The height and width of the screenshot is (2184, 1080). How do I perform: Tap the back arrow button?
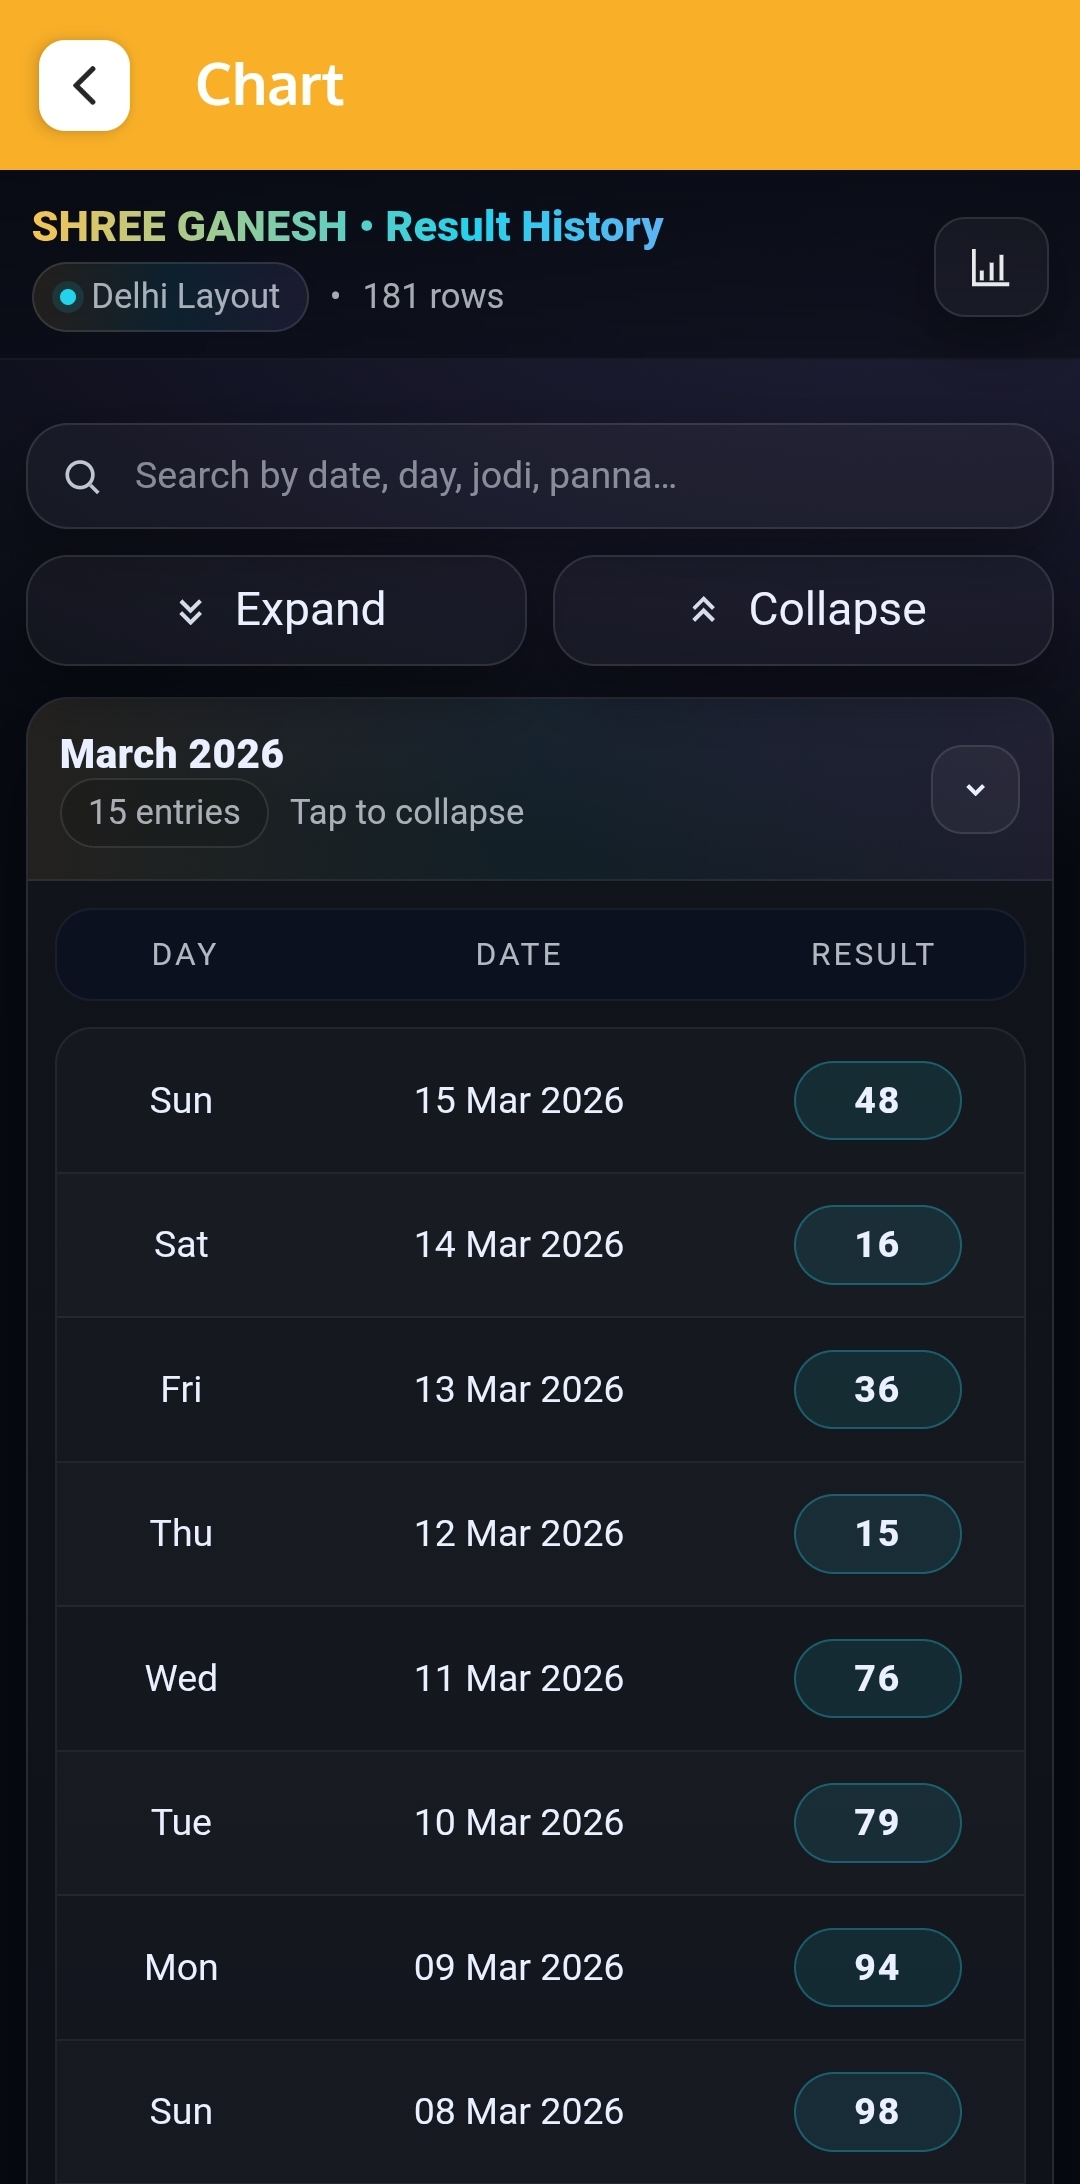coord(84,85)
